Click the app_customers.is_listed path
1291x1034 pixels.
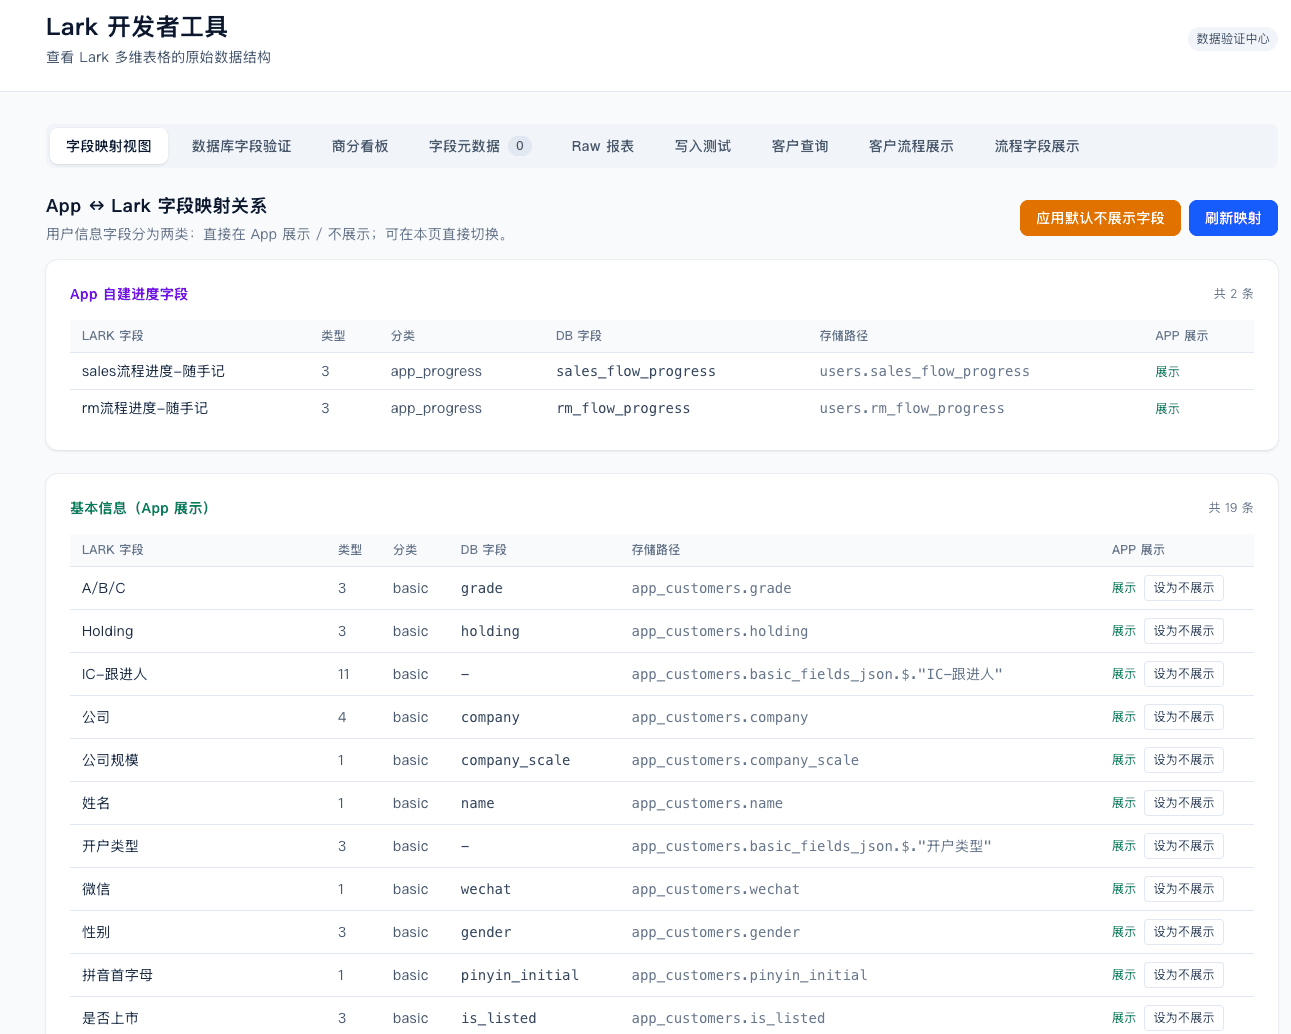[x=728, y=1018]
